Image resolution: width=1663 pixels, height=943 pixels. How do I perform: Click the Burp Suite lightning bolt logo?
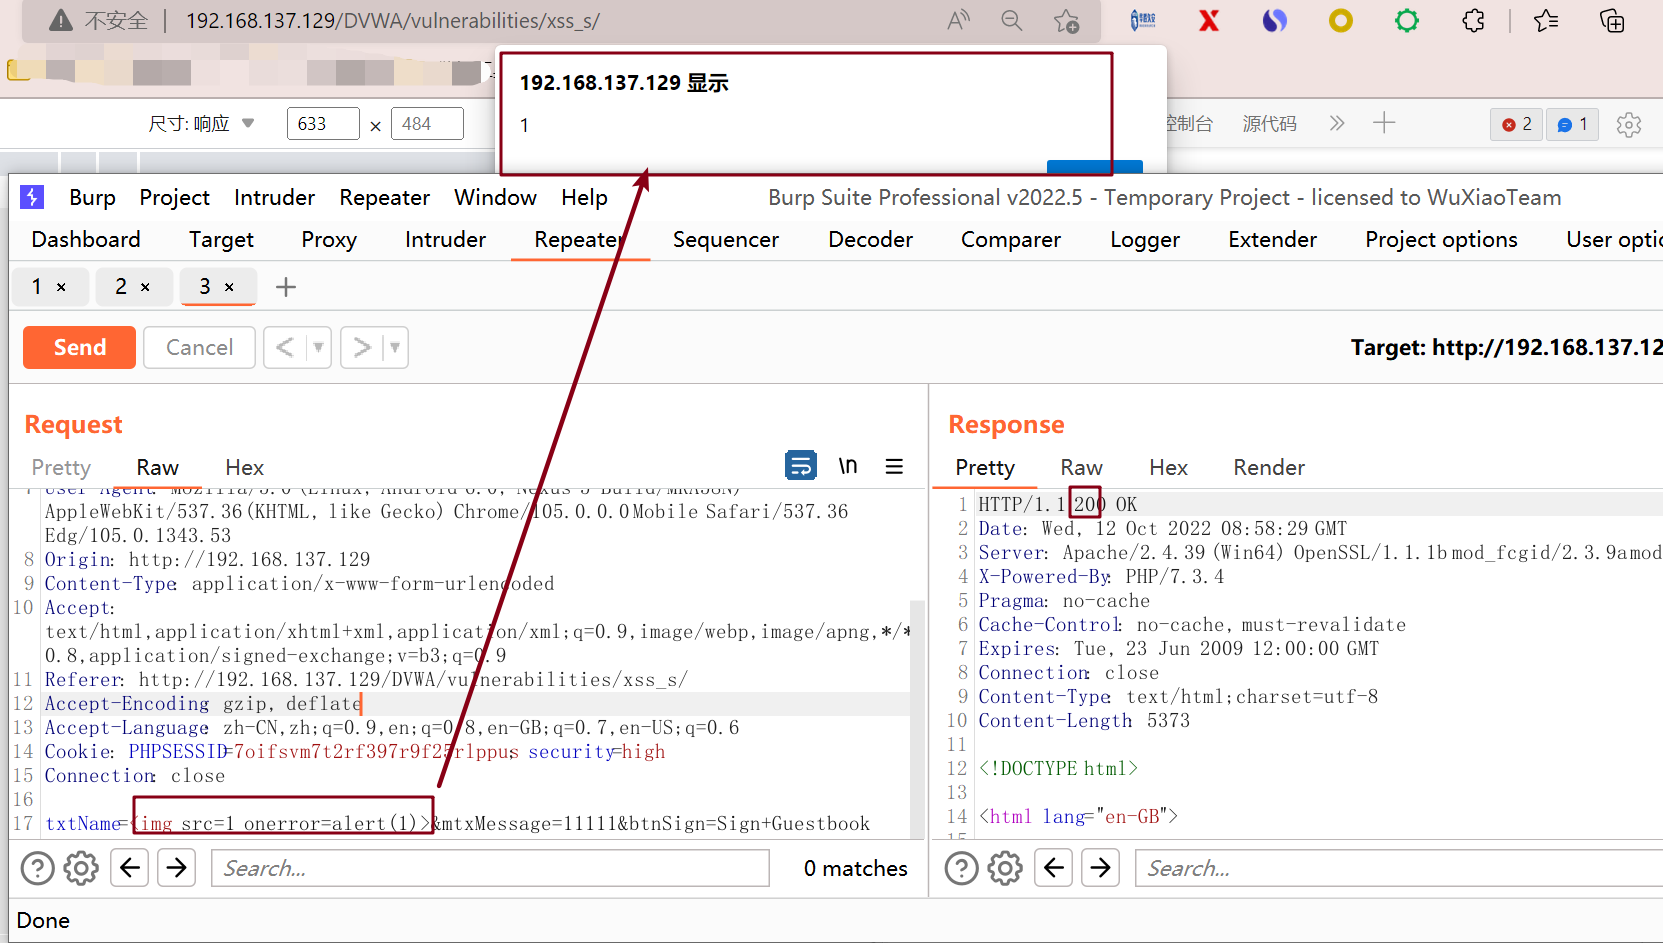pyautogui.click(x=32, y=197)
